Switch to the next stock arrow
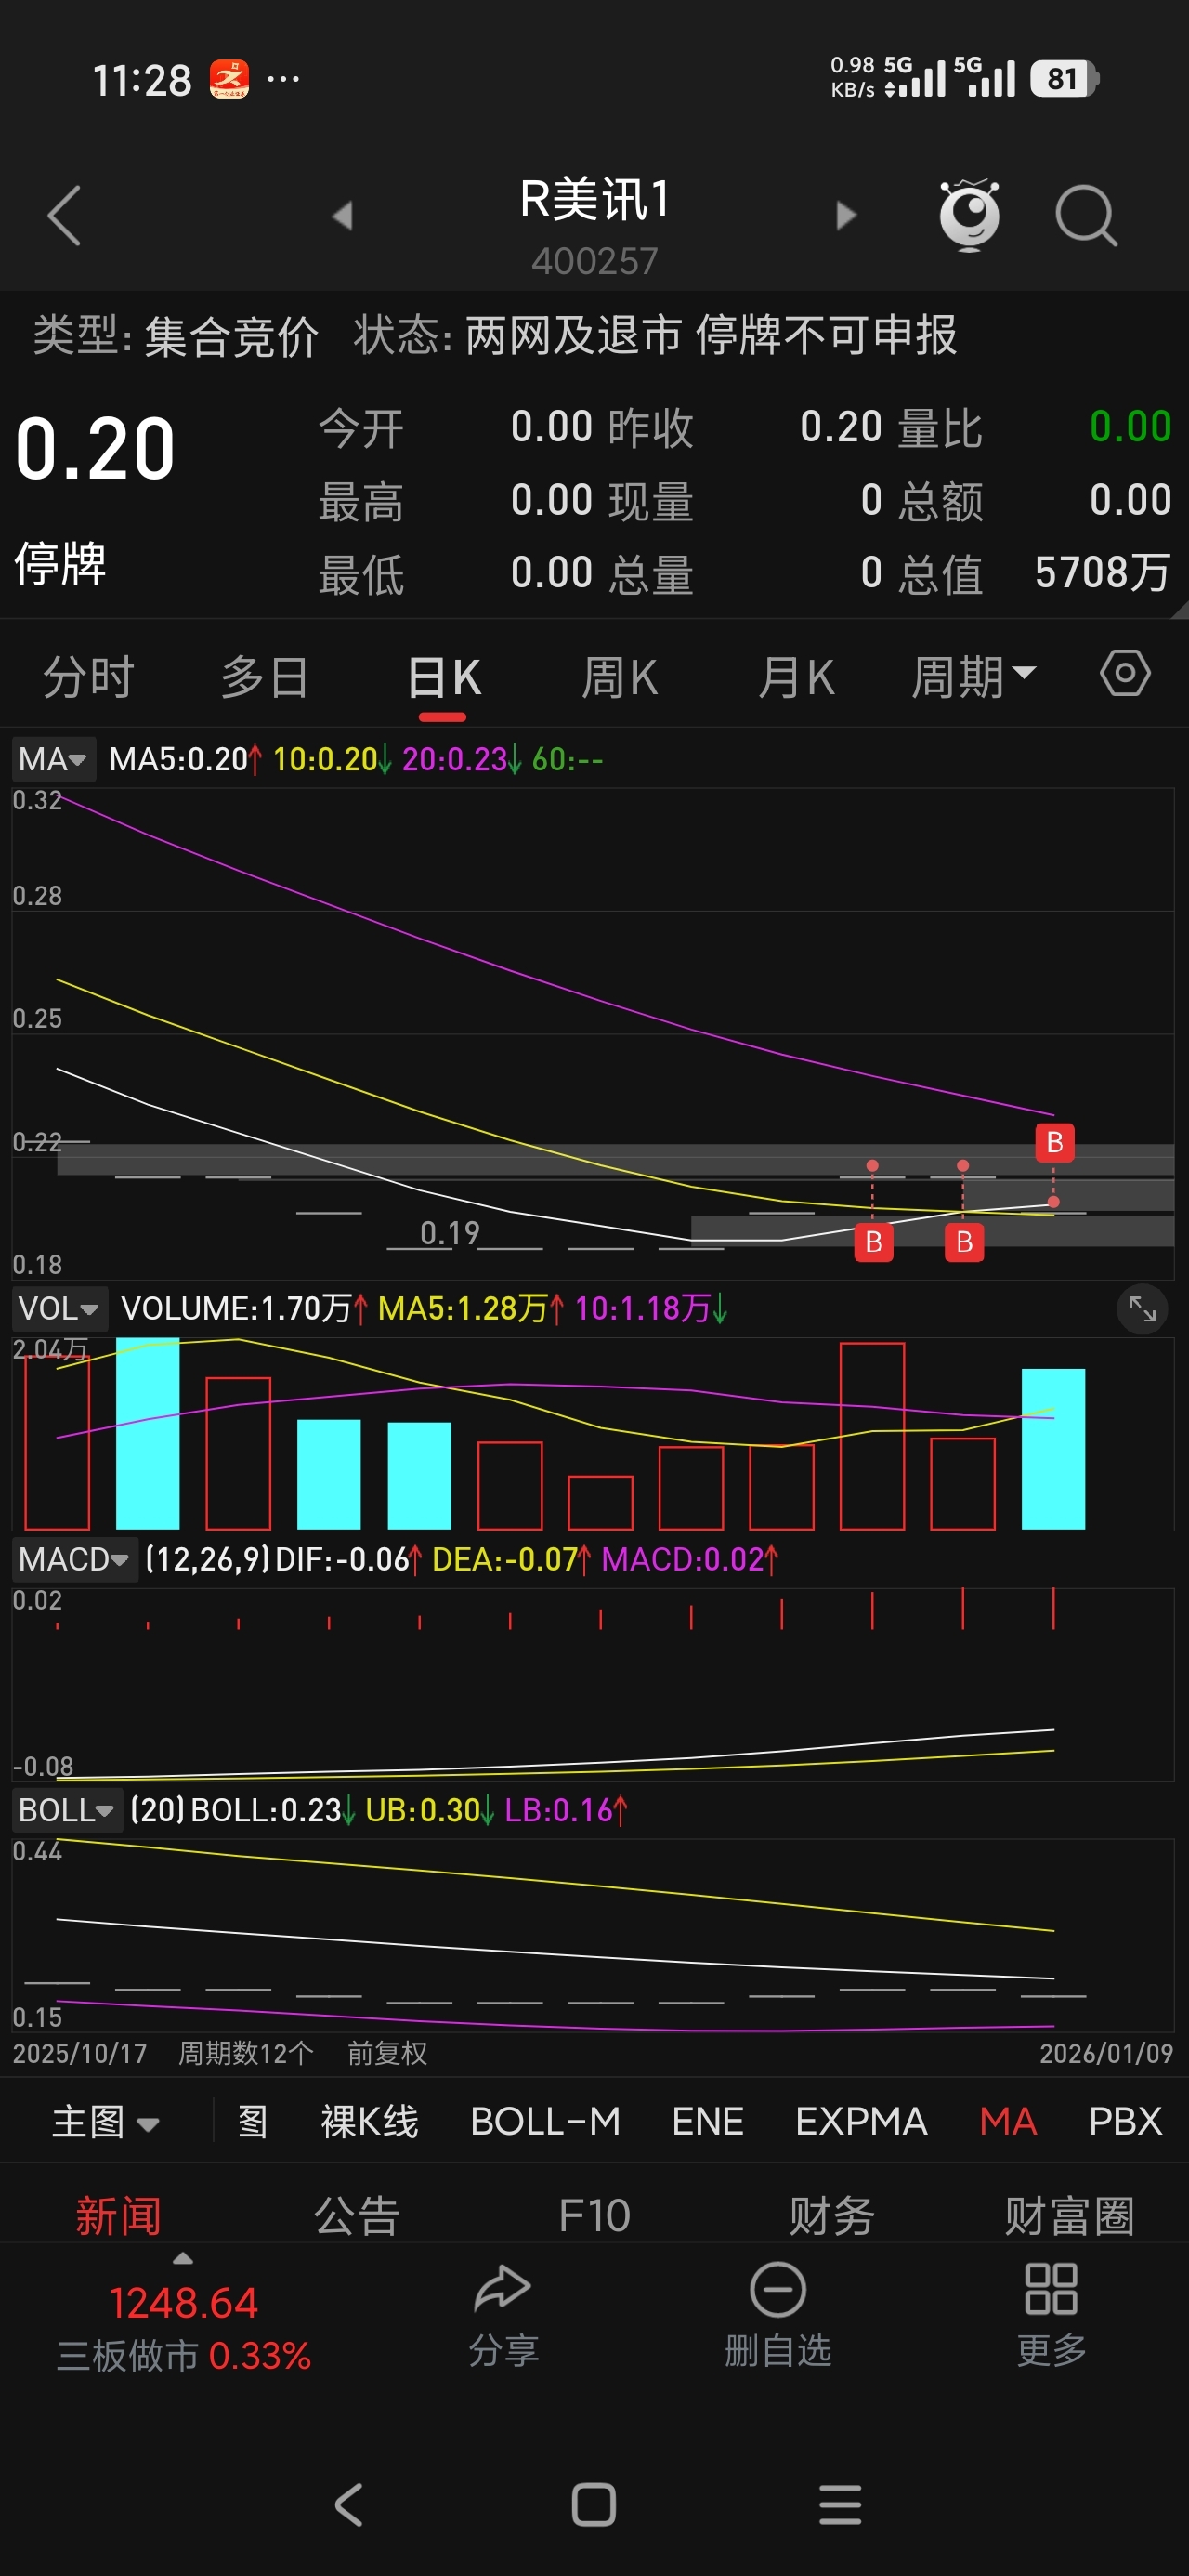Viewport: 1189px width, 2576px height. click(846, 215)
